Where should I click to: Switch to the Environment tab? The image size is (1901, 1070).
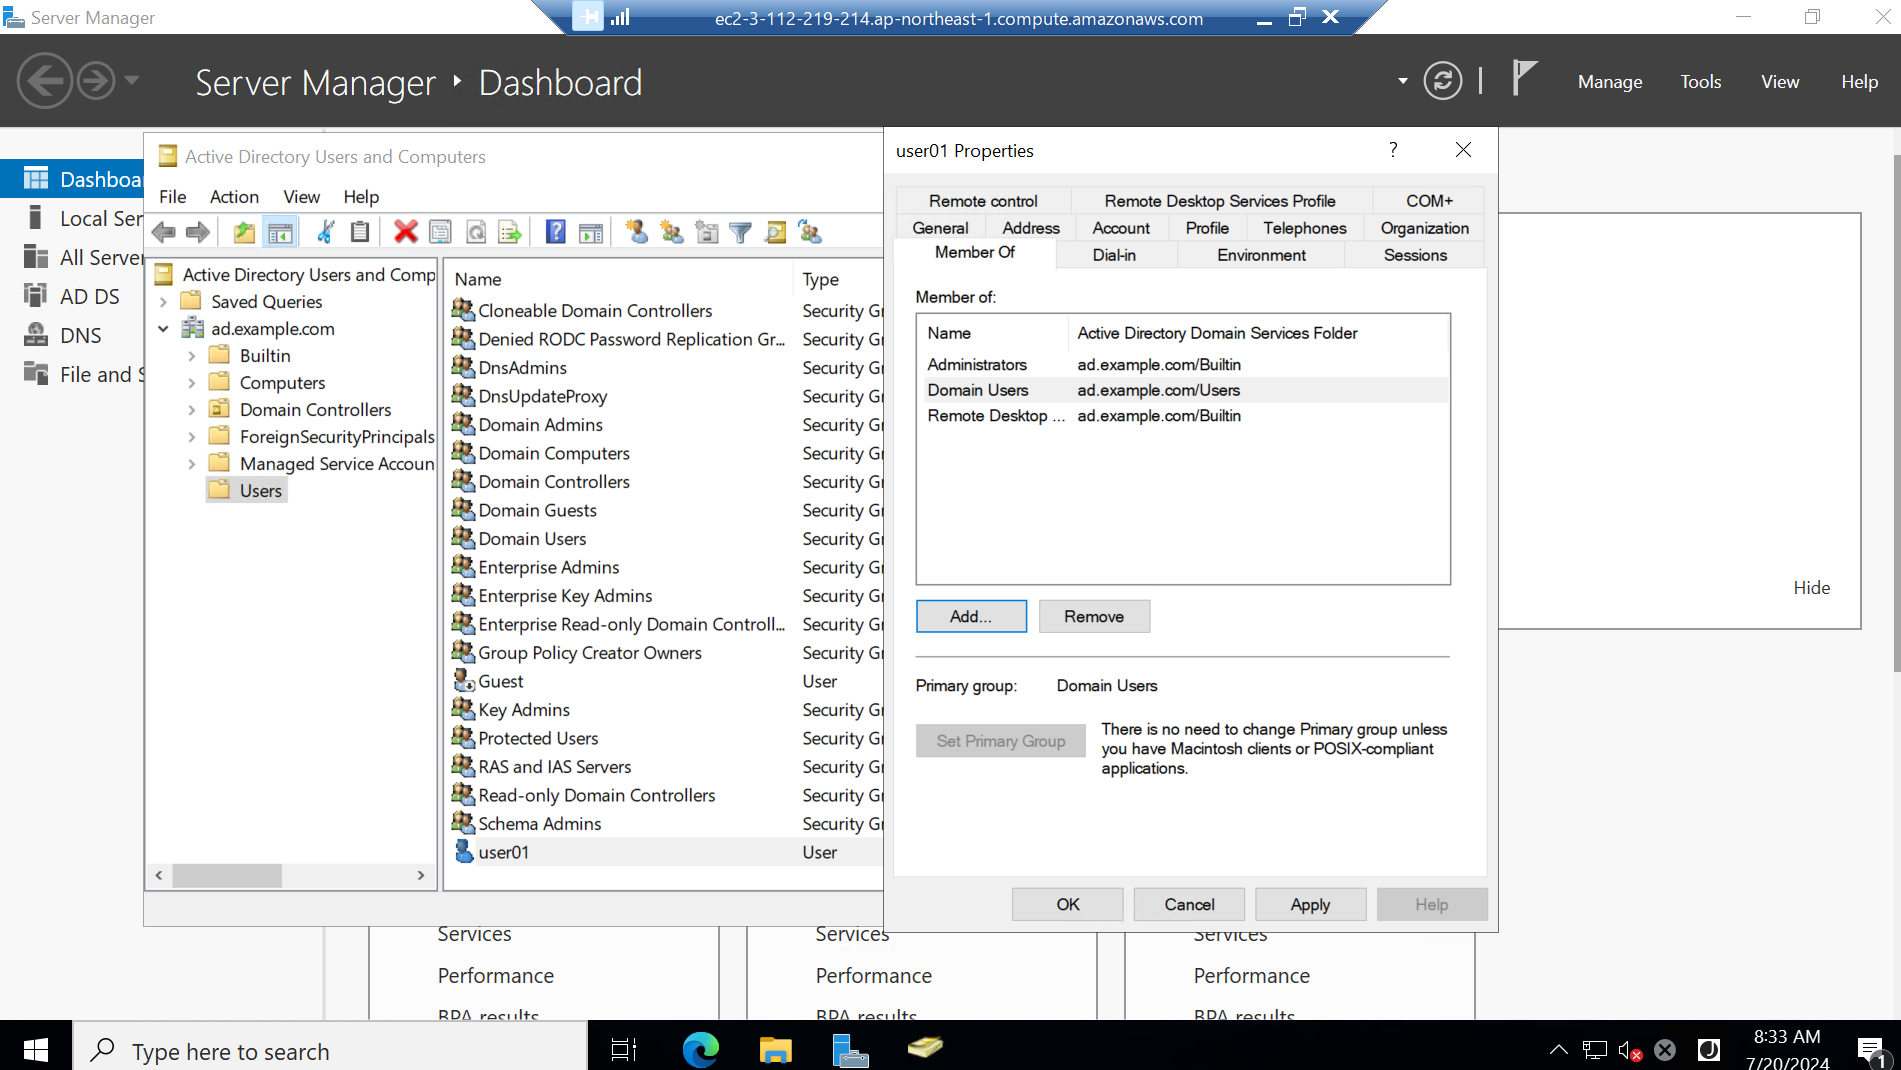(1261, 255)
